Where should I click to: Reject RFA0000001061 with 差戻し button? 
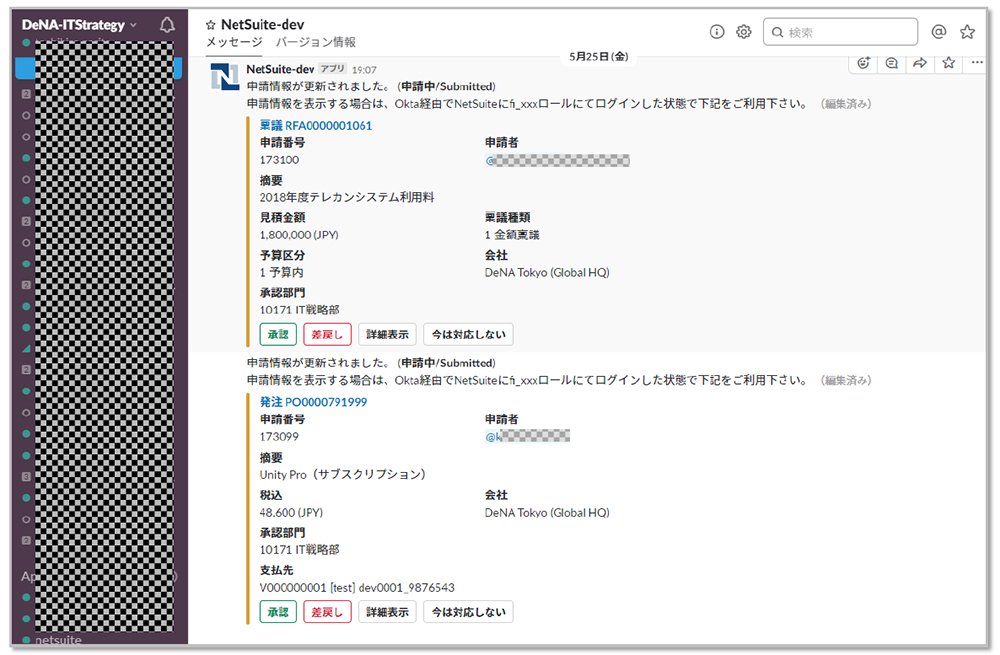pos(327,334)
